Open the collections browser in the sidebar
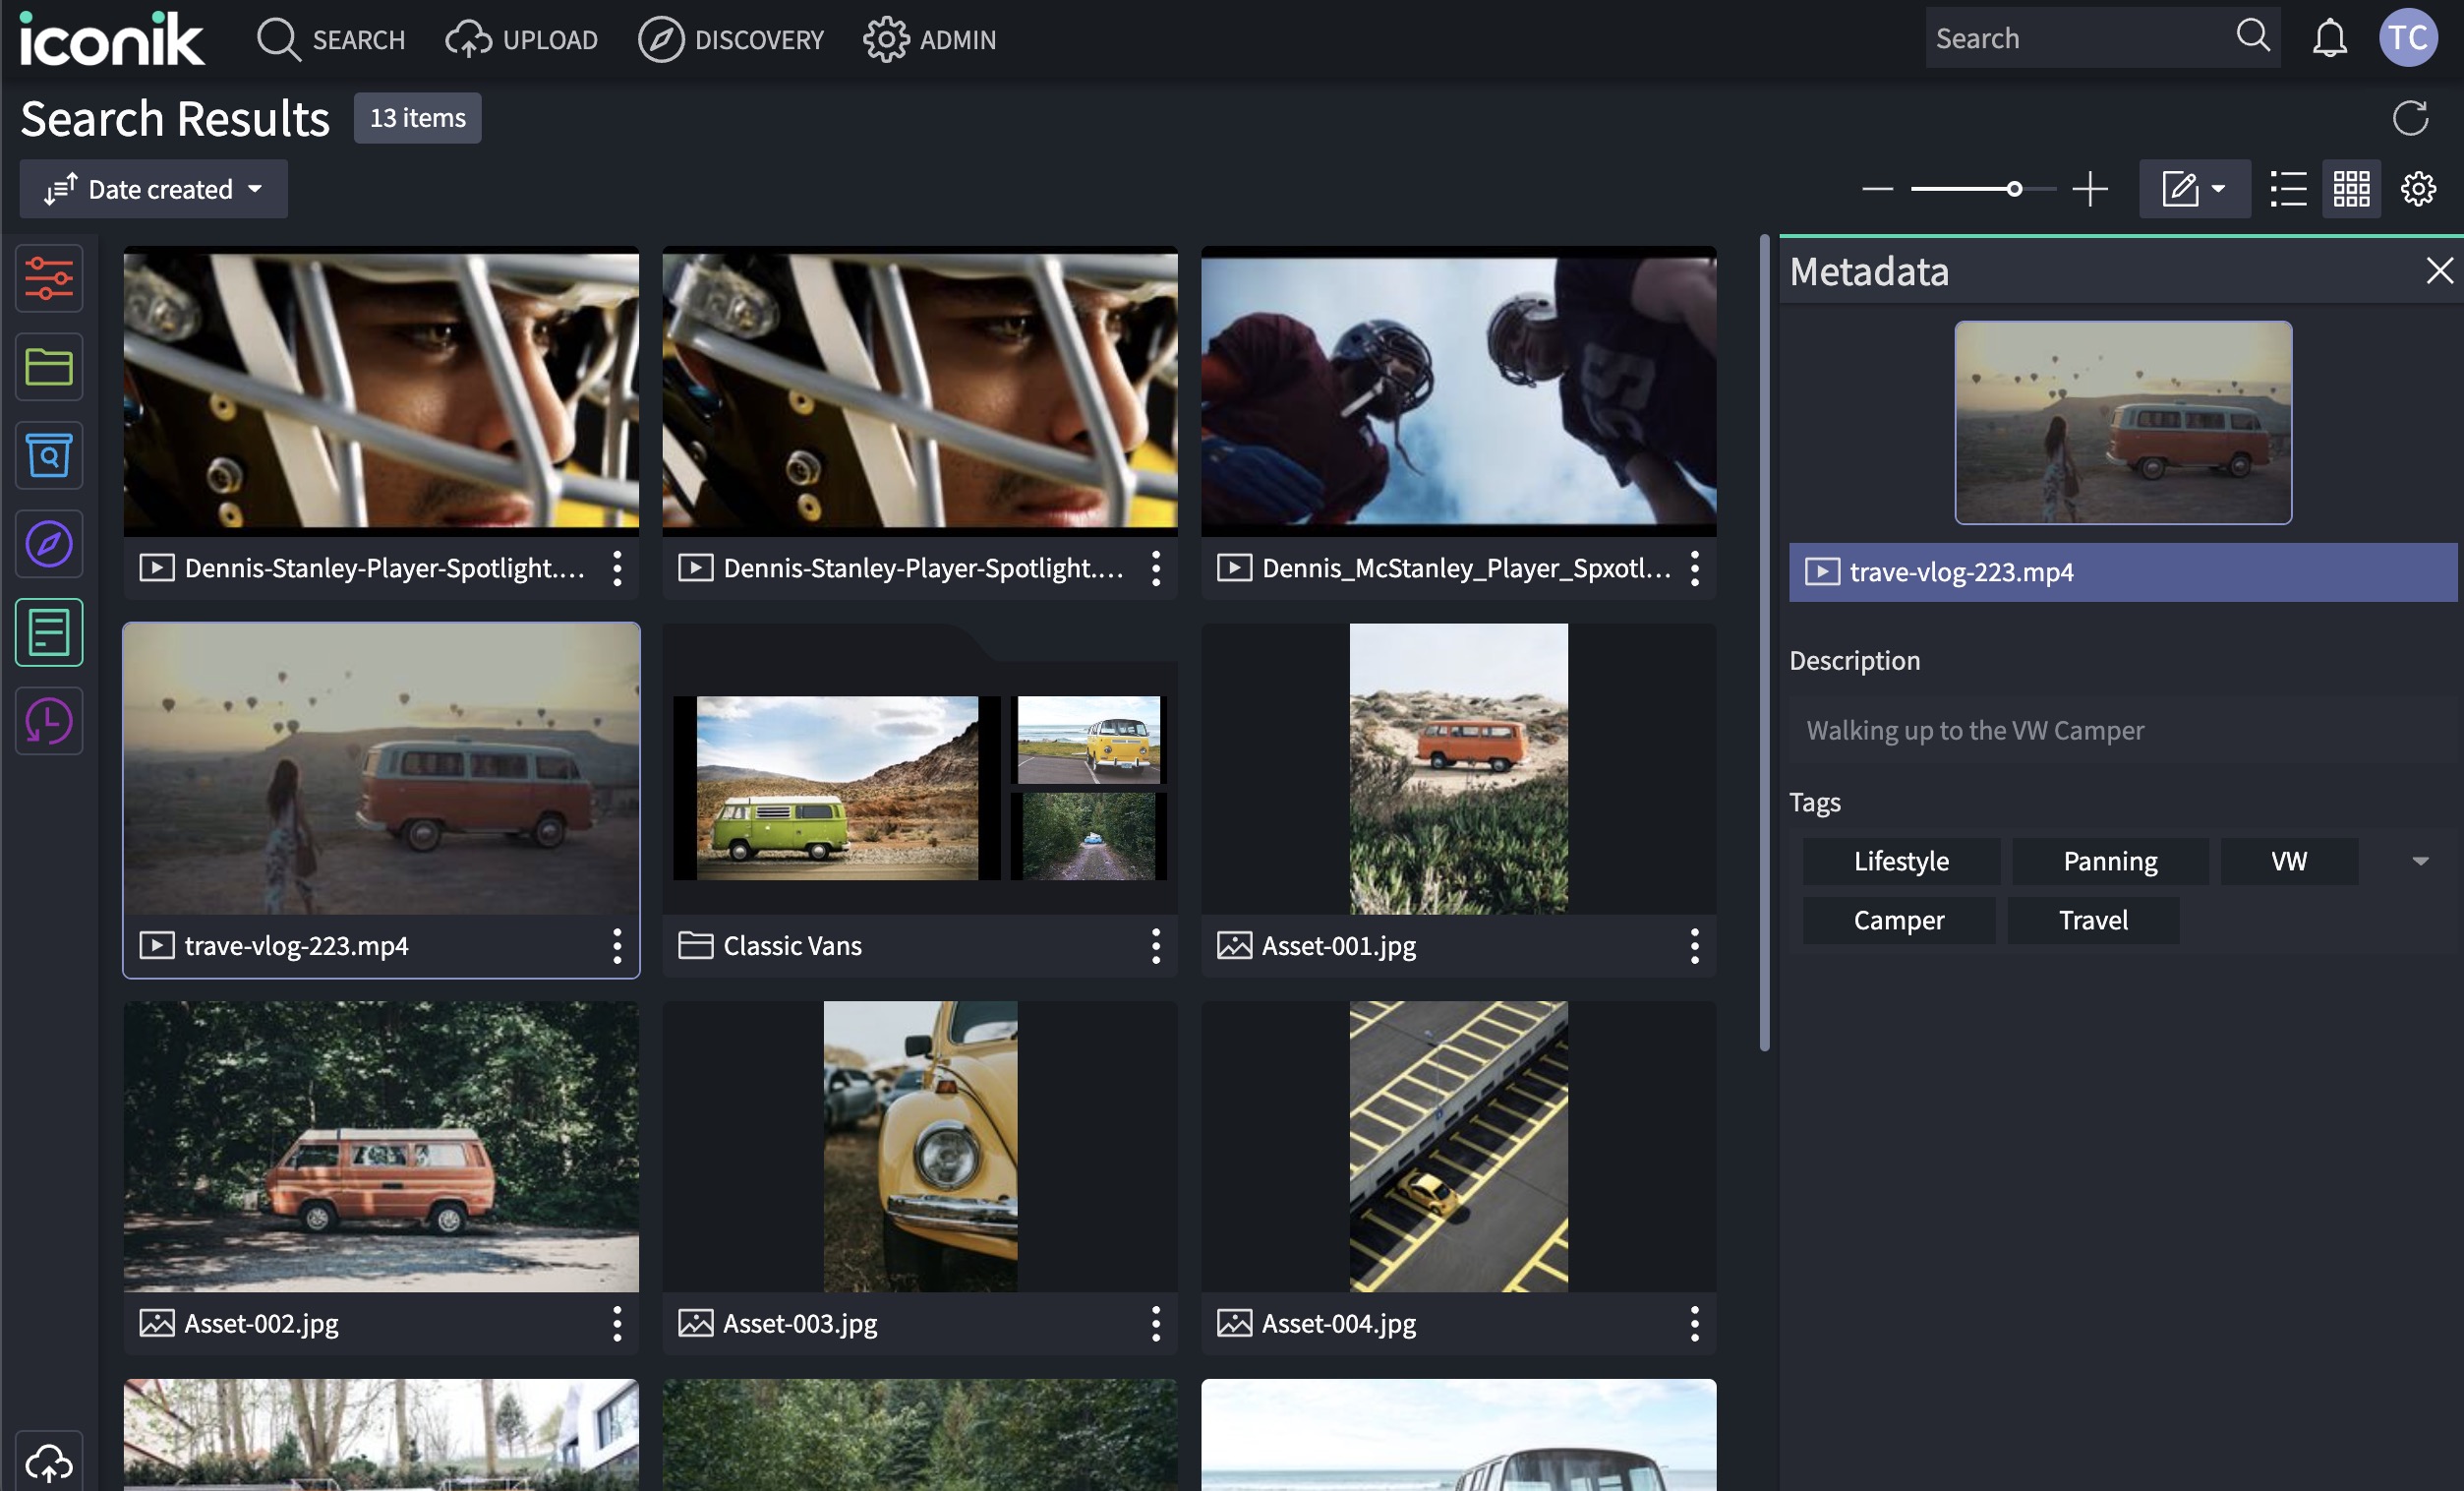Image resolution: width=2464 pixels, height=1491 pixels. [x=48, y=367]
